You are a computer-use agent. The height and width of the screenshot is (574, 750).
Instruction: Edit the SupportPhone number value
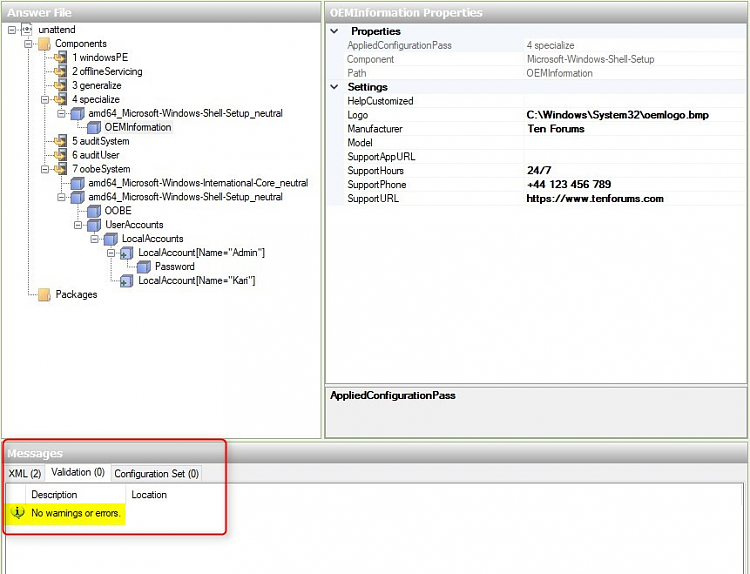click(634, 185)
